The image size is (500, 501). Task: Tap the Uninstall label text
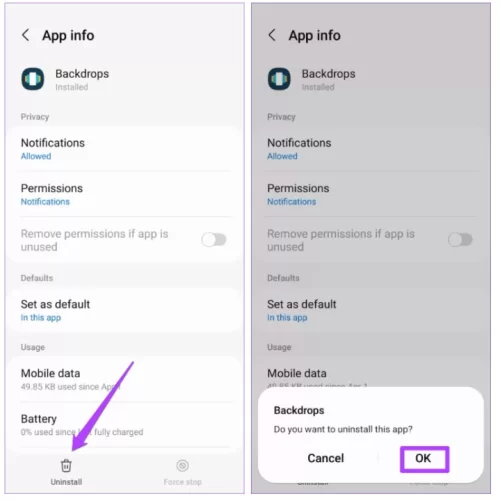(66, 482)
